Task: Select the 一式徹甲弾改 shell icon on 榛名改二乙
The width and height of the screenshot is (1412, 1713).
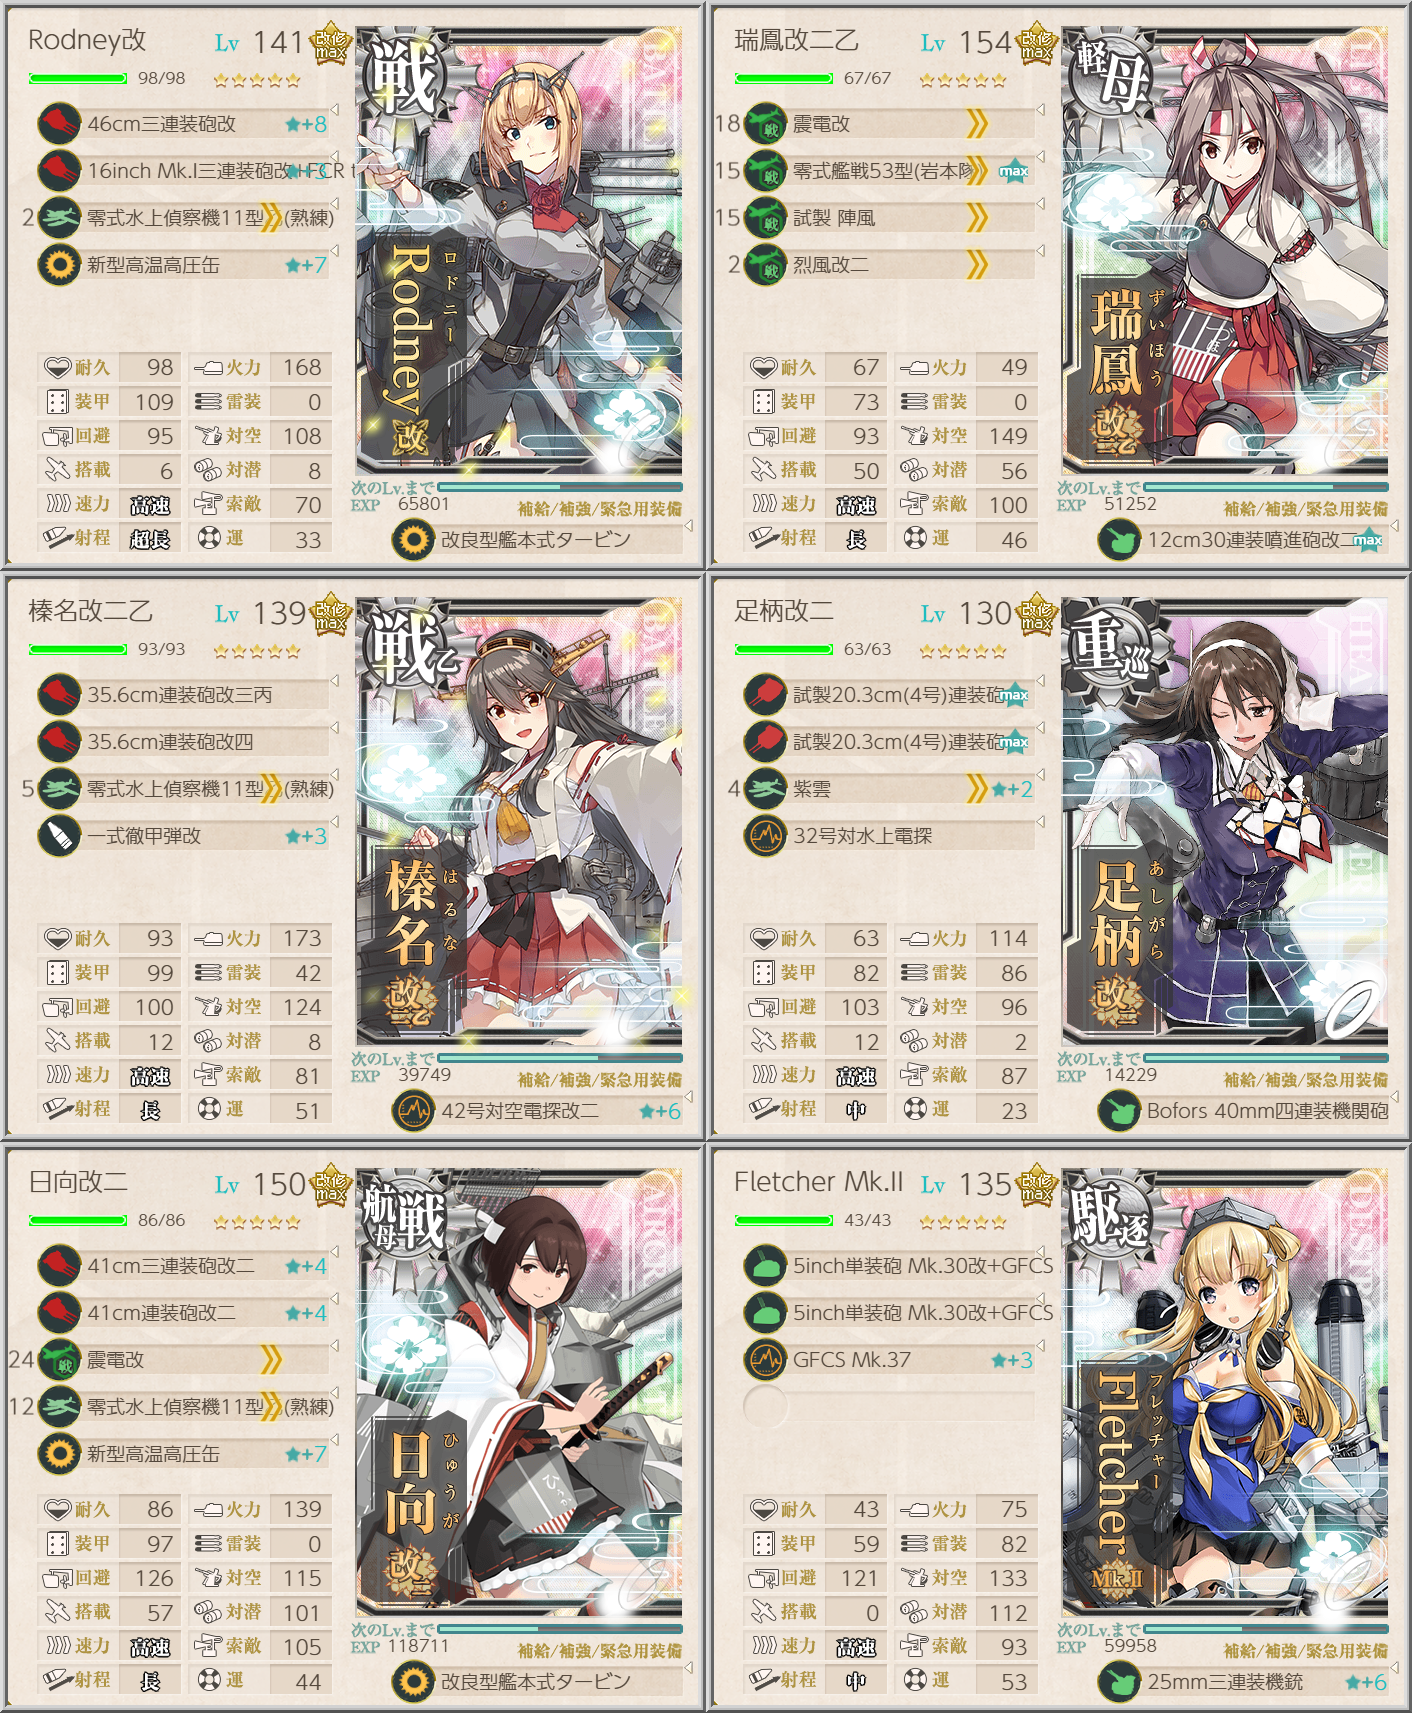Action: 59,836
